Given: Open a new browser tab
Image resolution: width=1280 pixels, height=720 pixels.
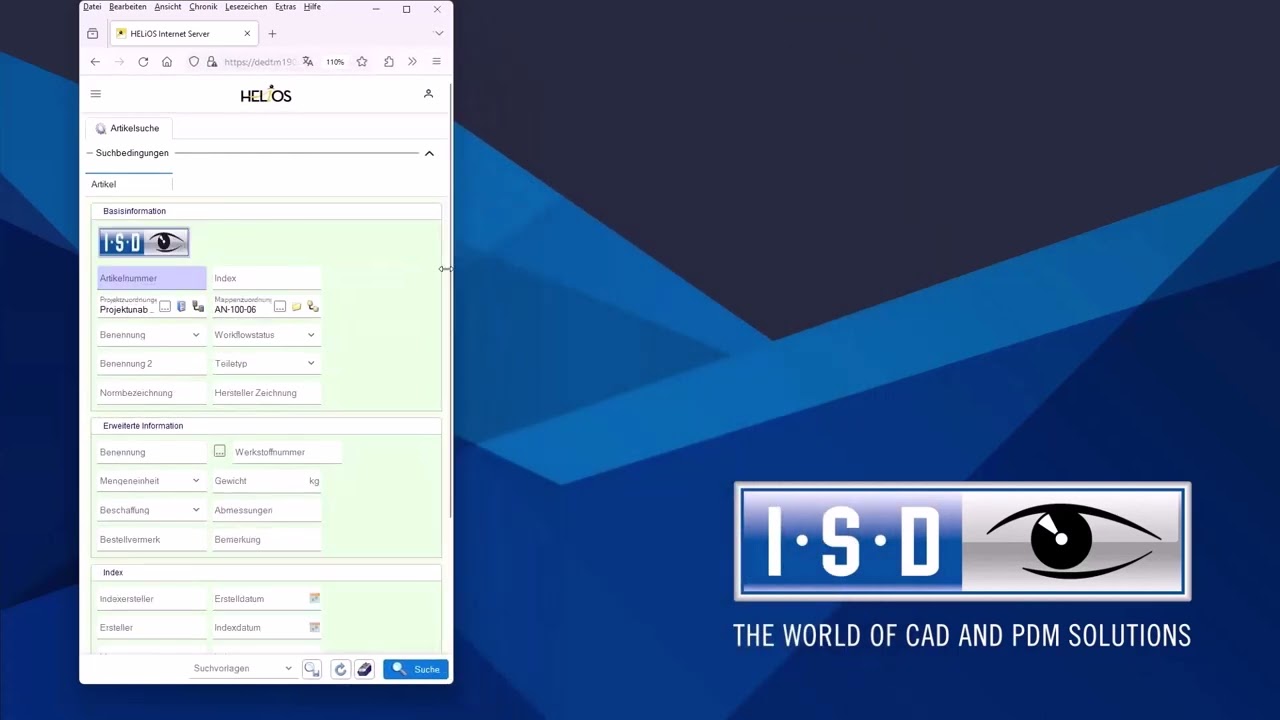Looking at the screenshot, I should pyautogui.click(x=272, y=34).
